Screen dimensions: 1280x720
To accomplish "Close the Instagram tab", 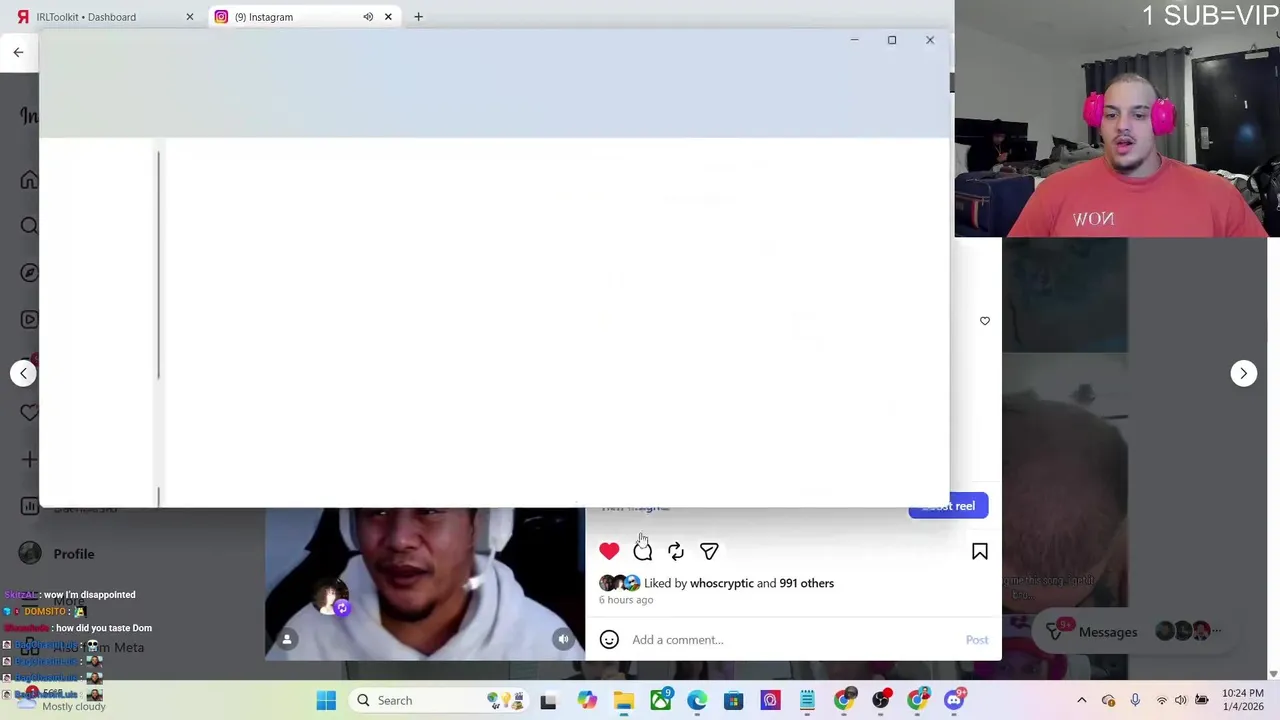I will (x=388, y=17).
